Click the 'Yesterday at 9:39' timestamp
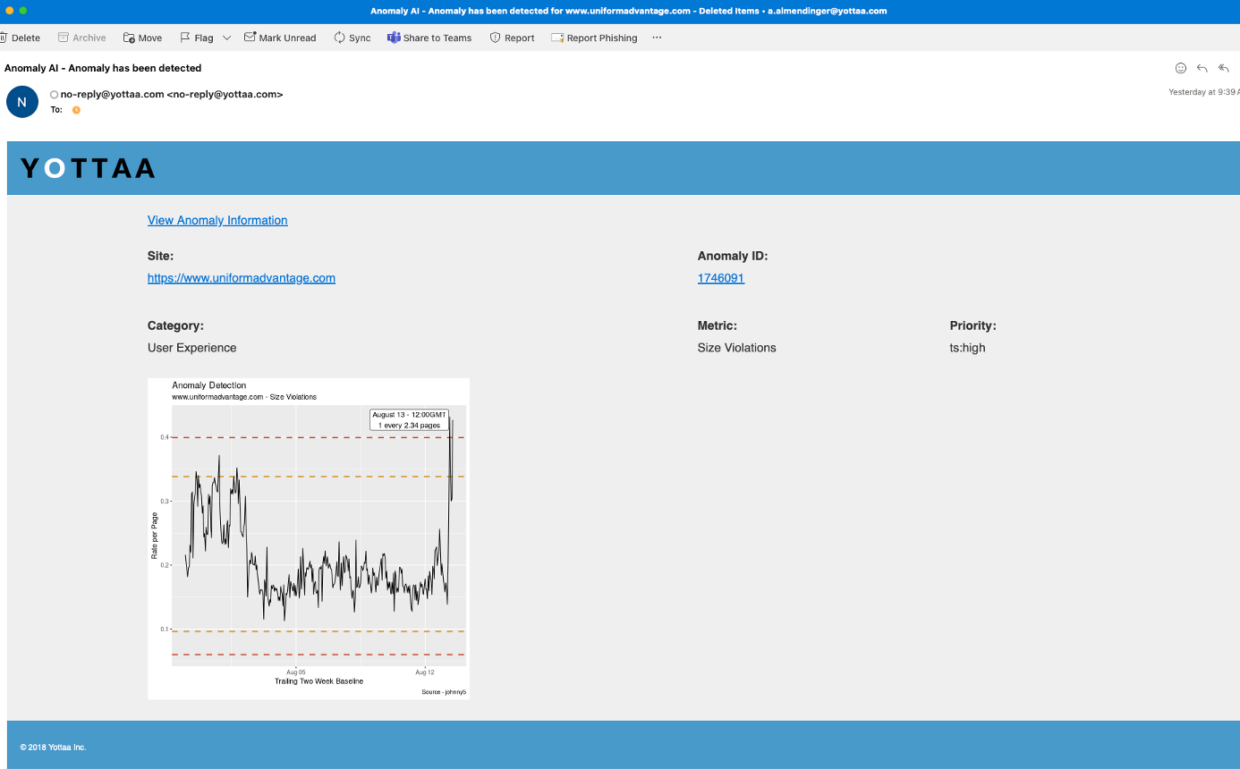Image resolution: width=1240 pixels, height=769 pixels. (x=1204, y=92)
